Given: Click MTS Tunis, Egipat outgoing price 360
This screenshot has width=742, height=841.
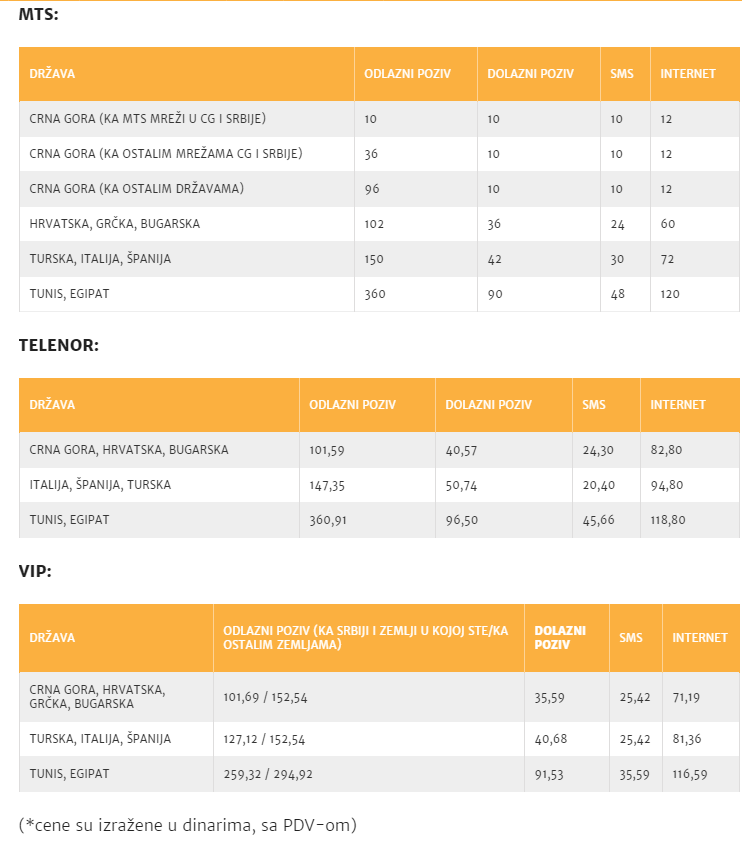Looking at the screenshot, I should [x=375, y=294].
